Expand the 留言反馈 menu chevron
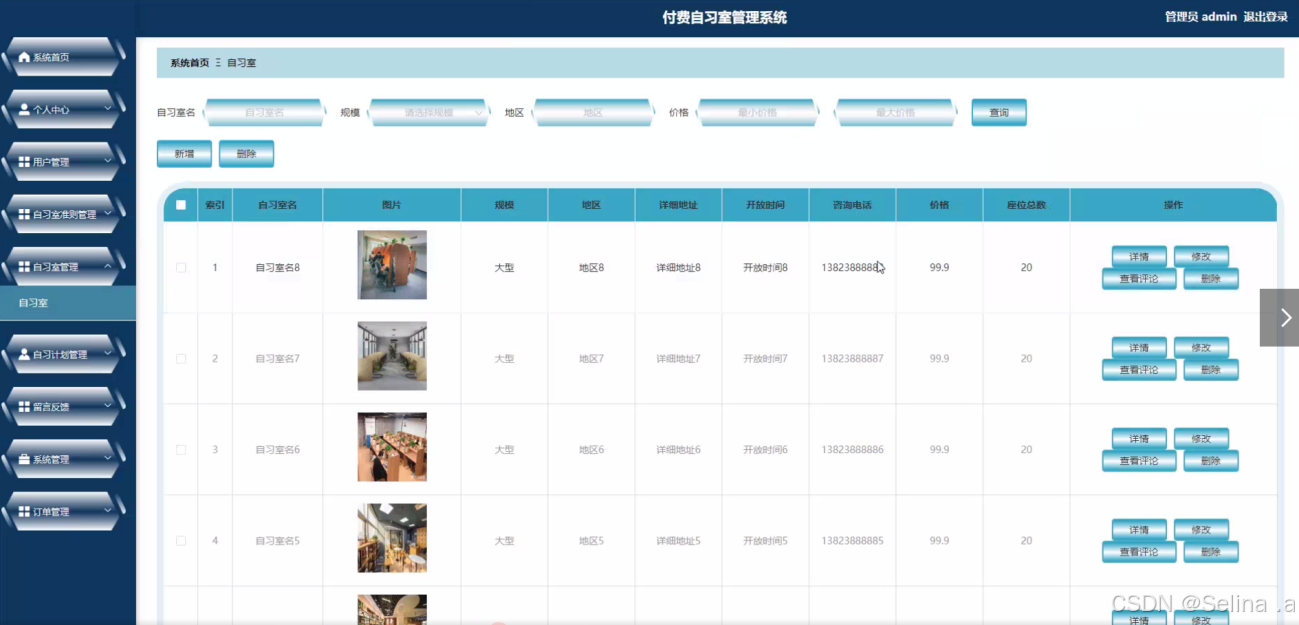Image resolution: width=1299 pixels, height=625 pixels. click(107, 407)
